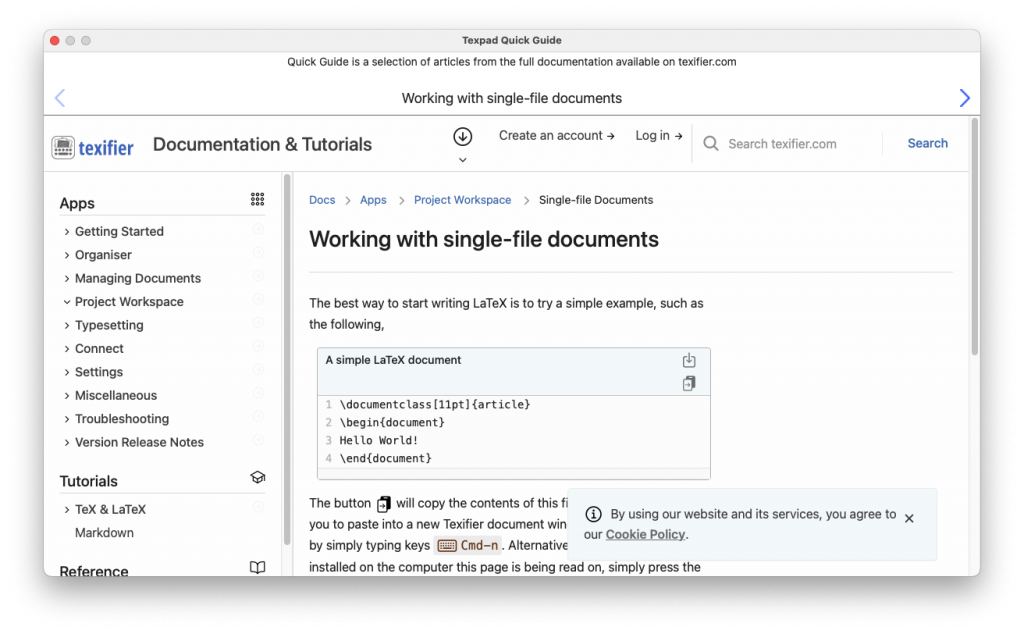Click the 'A simple LaTeX document' snippet title
The height and width of the screenshot is (634, 1024).
coord(393,360)
